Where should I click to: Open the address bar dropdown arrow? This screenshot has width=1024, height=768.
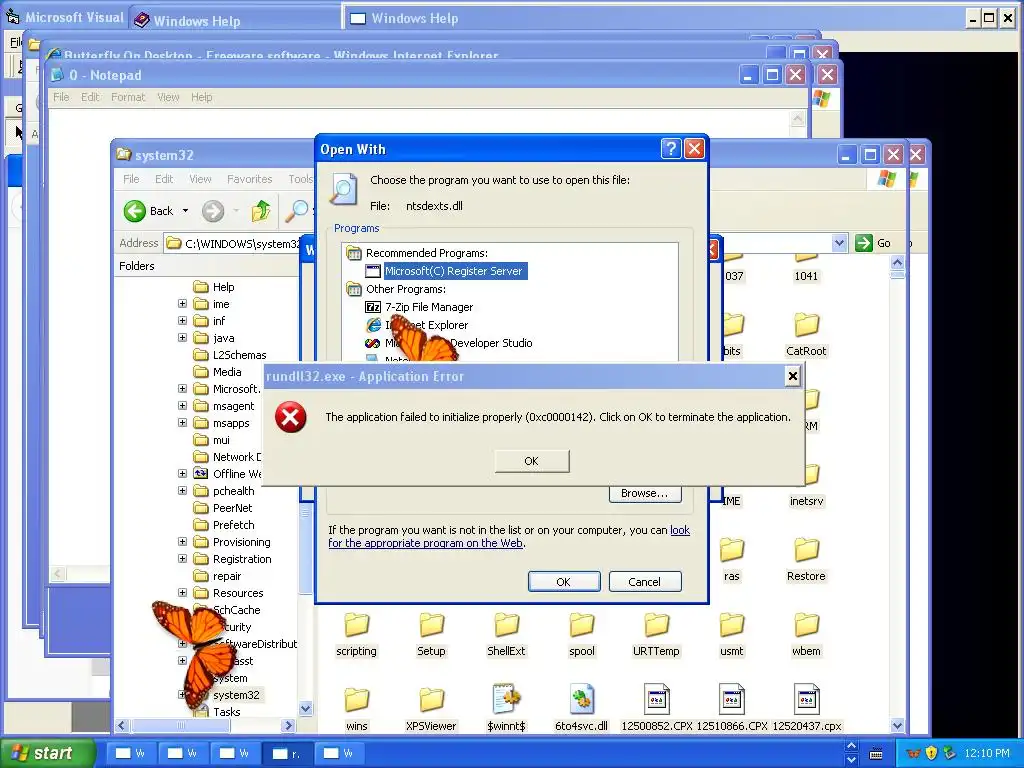click(839, 243)
